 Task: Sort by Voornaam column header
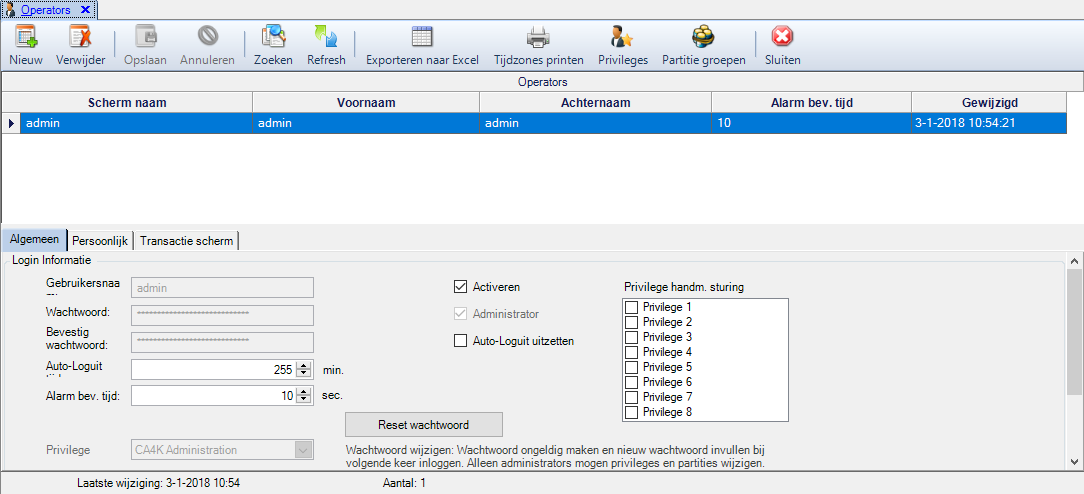tap(366, 102)
